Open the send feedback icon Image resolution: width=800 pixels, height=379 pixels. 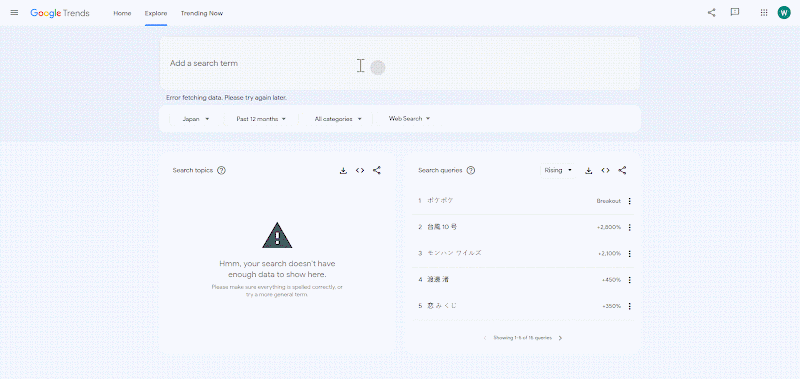click(x=735, y=12)
